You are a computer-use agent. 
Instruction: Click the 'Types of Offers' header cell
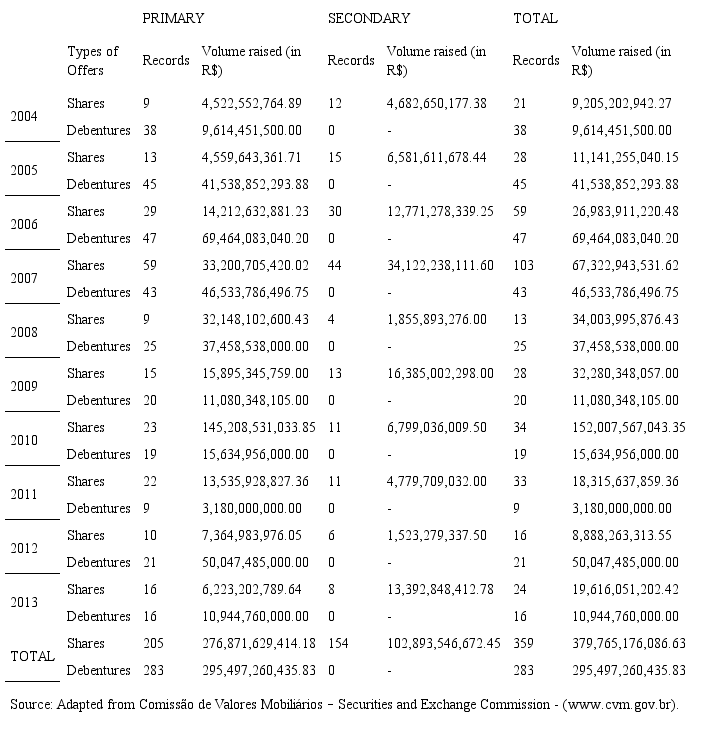93,60
